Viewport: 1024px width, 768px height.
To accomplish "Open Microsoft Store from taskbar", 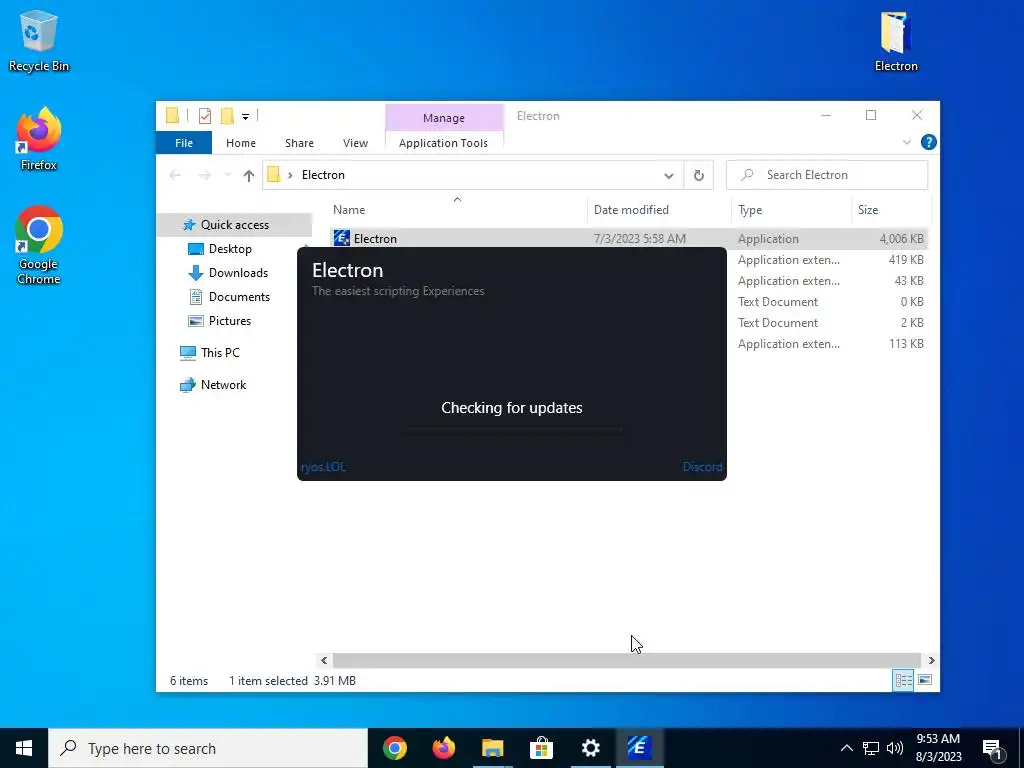I will tap(541, 748).
